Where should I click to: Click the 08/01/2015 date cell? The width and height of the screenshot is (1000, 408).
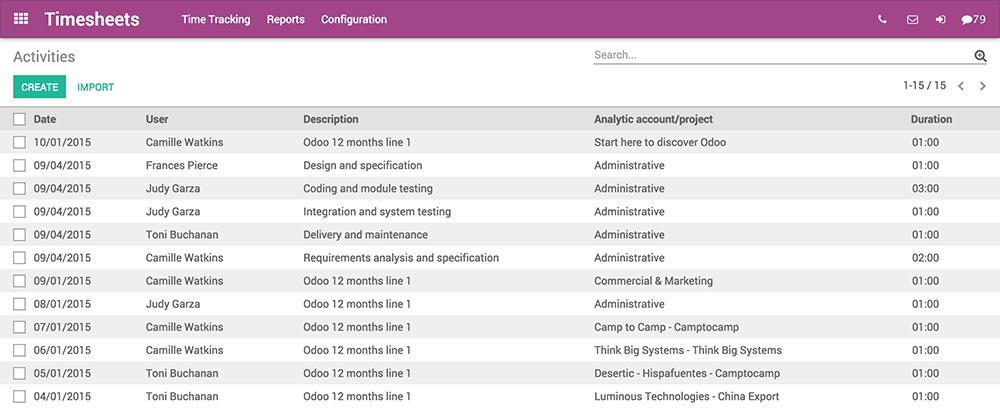[x=62, y=304]
